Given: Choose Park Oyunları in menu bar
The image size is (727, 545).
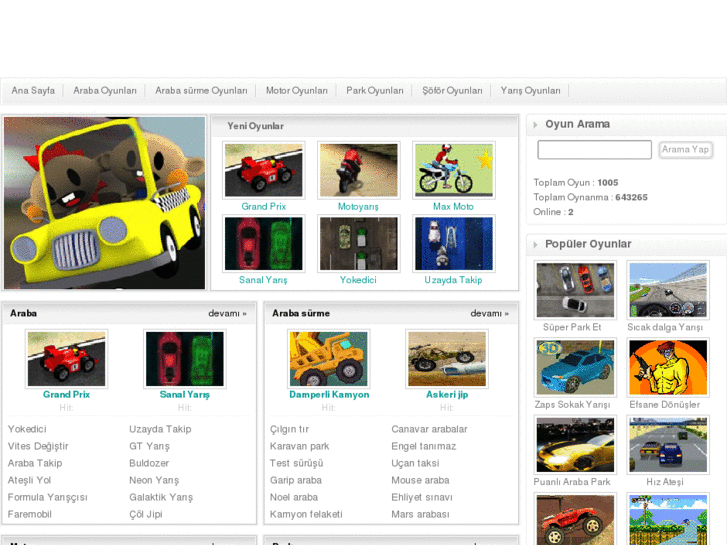Looking at the screenshot, I should (375, 90).
